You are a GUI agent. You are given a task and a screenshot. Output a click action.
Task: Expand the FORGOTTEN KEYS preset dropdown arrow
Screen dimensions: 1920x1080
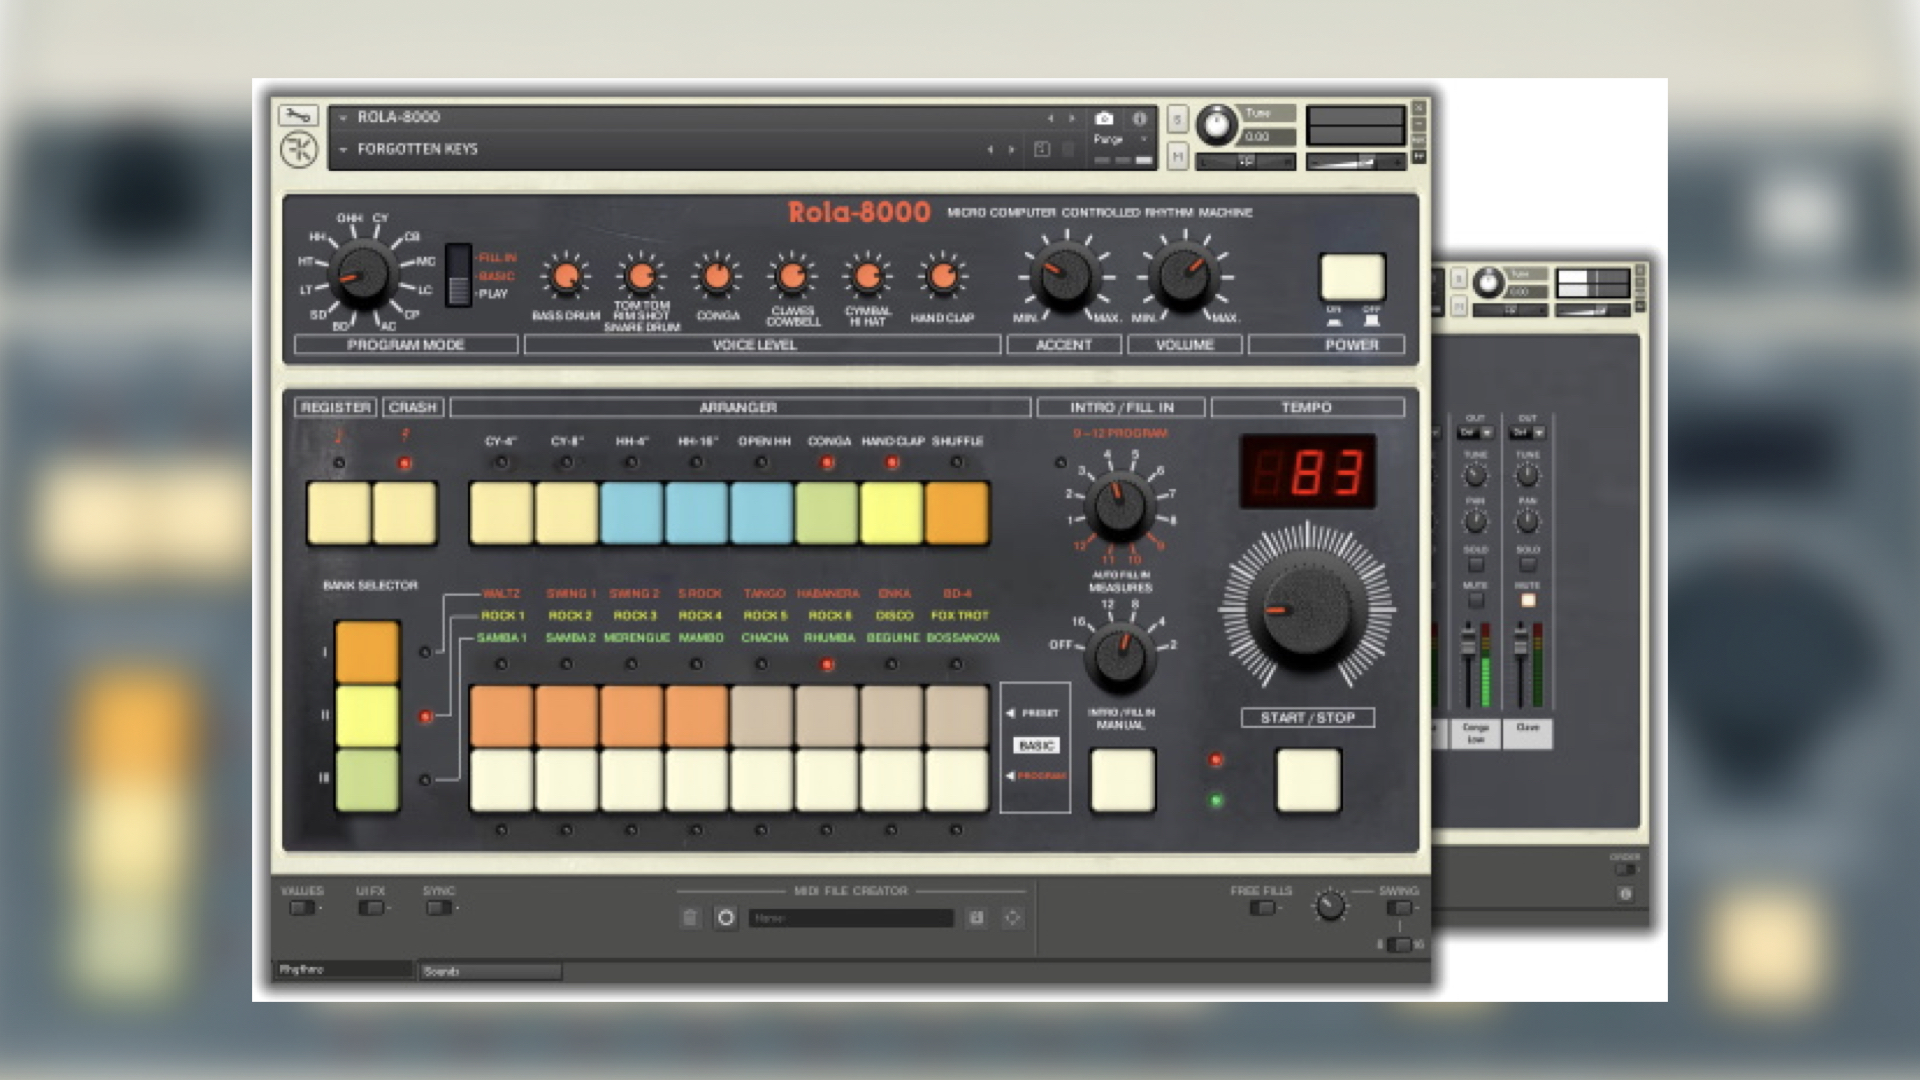[343, 150]
